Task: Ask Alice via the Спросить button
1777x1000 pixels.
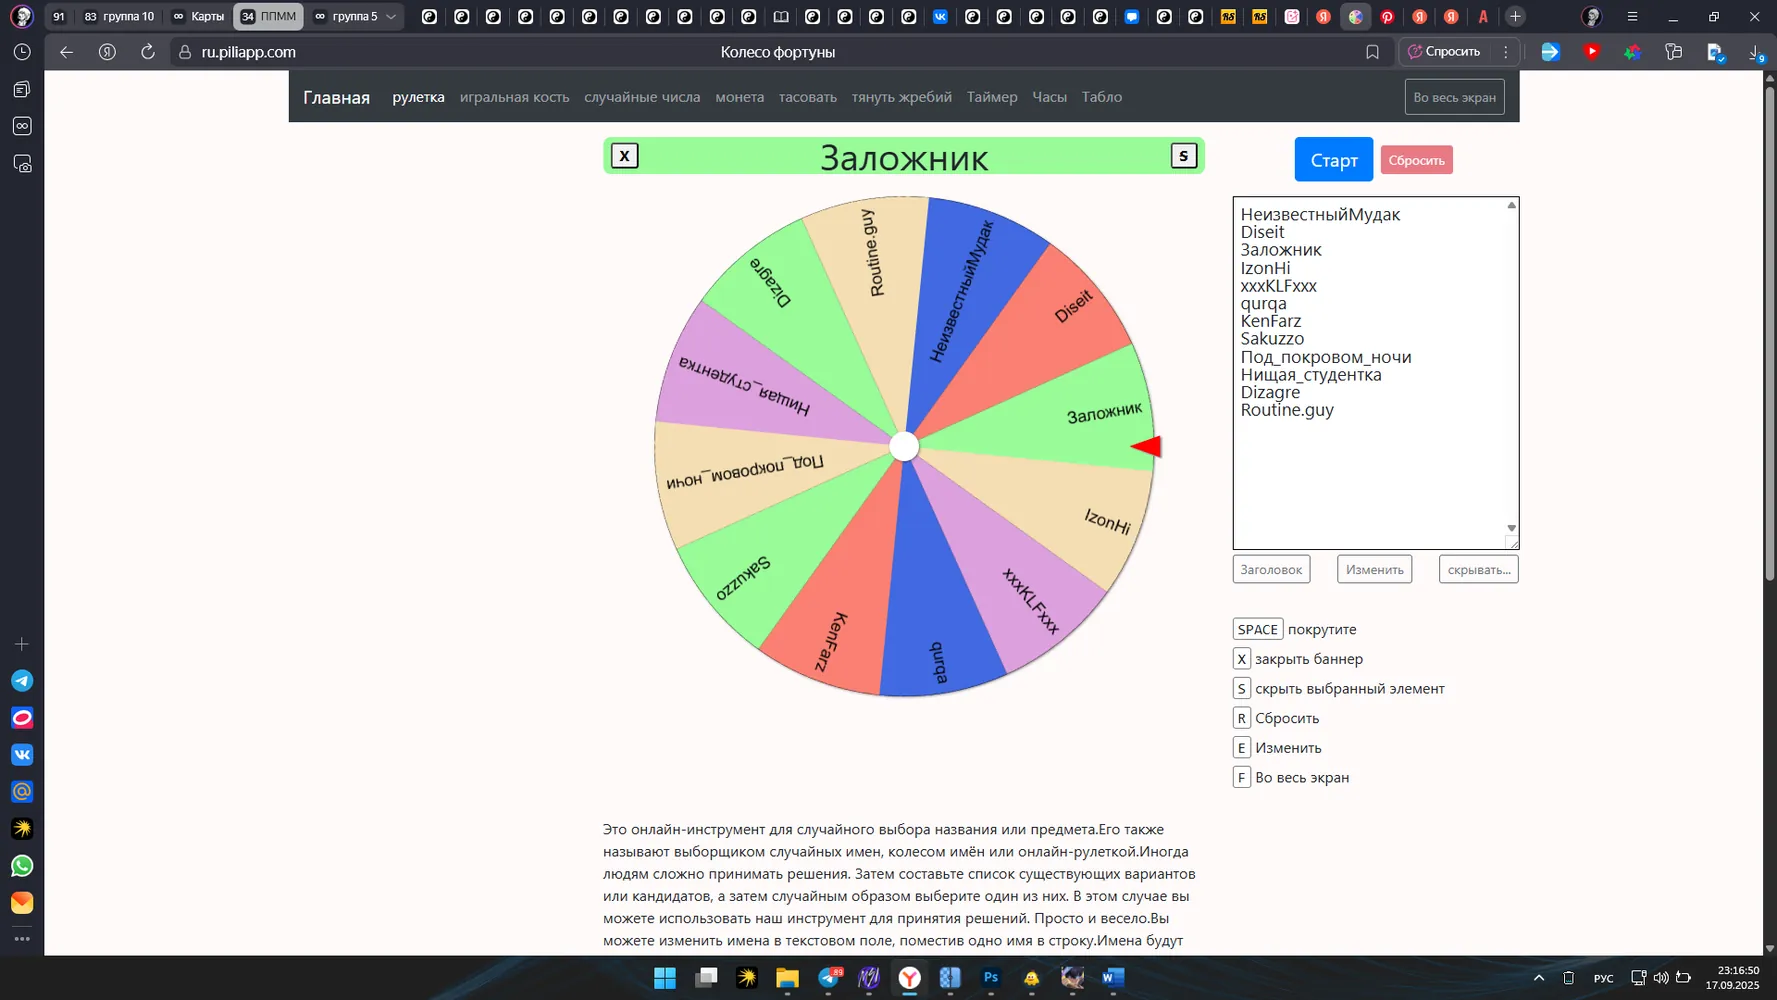Action: point(1444,52)
